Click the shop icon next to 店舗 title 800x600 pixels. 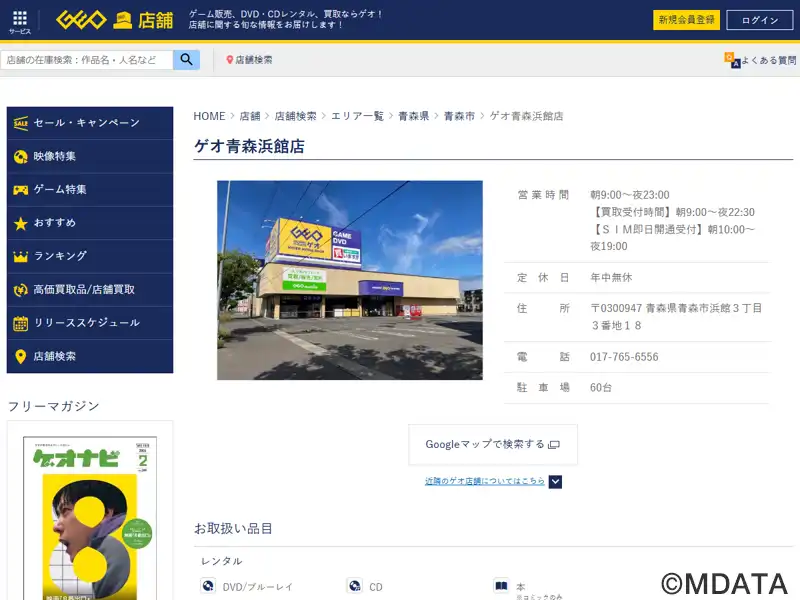tap(122, 20)
